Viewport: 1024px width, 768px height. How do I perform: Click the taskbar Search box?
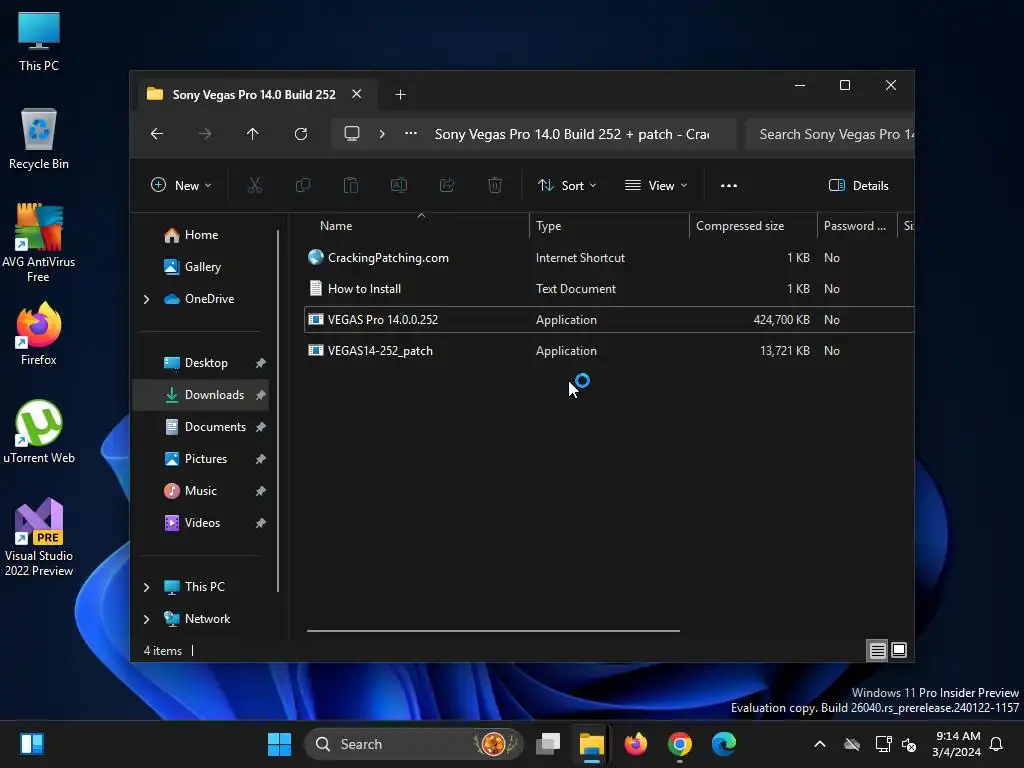coord(413,744)
